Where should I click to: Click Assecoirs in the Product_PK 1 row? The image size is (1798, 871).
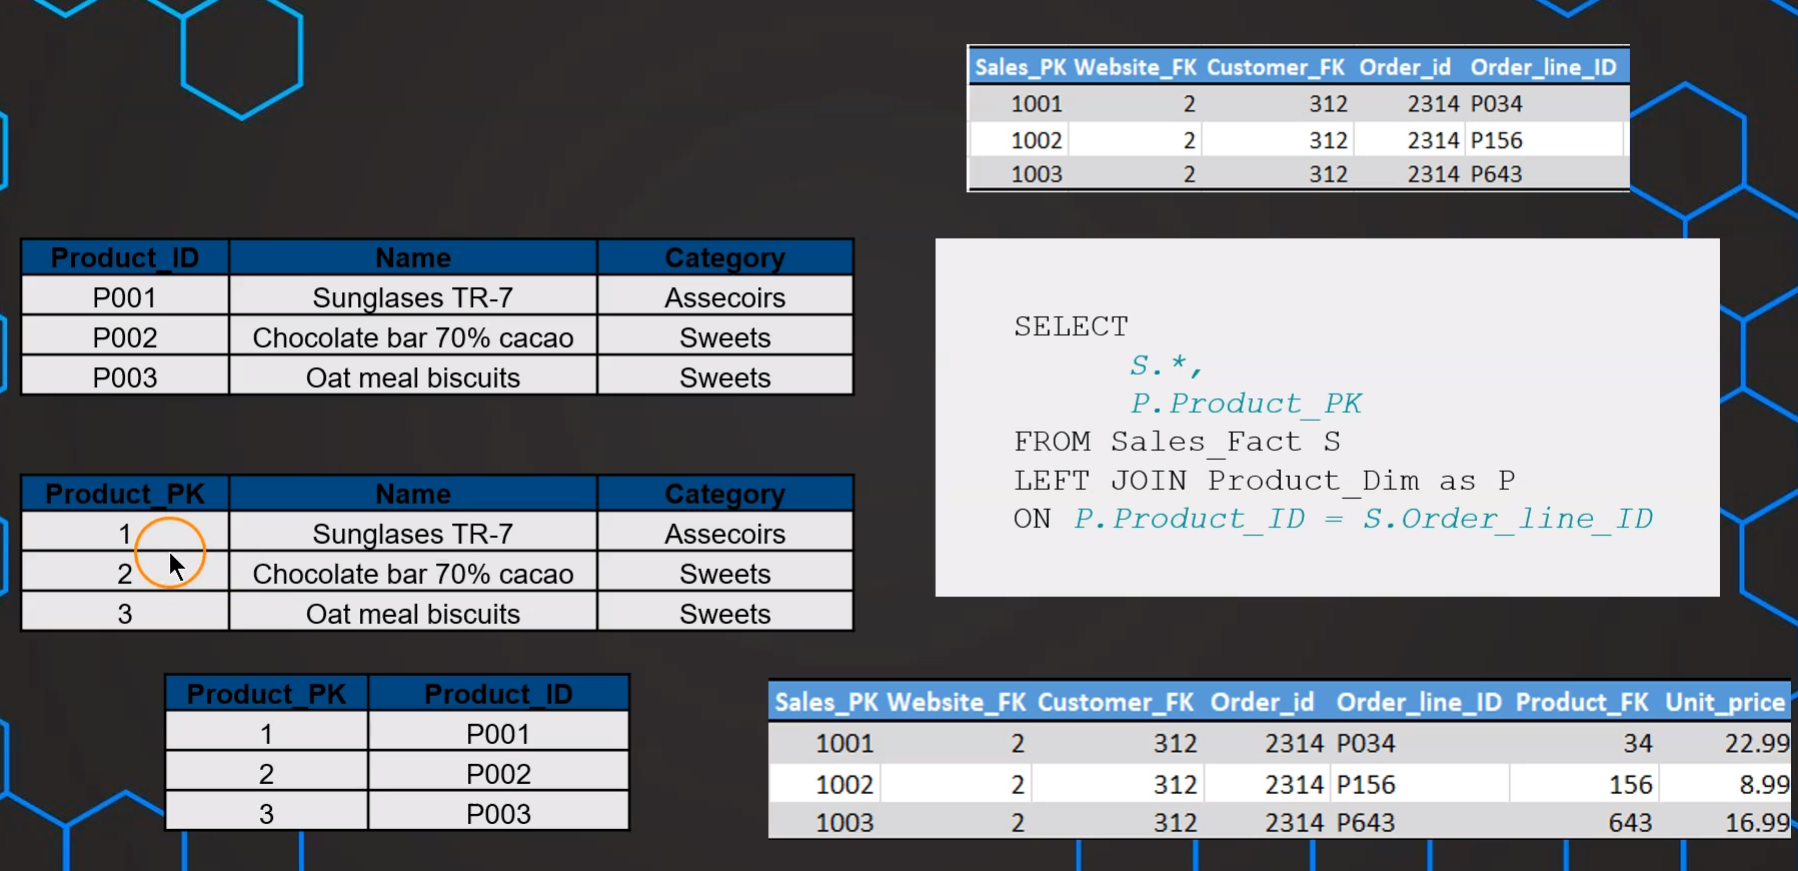[x=725, y=534]
